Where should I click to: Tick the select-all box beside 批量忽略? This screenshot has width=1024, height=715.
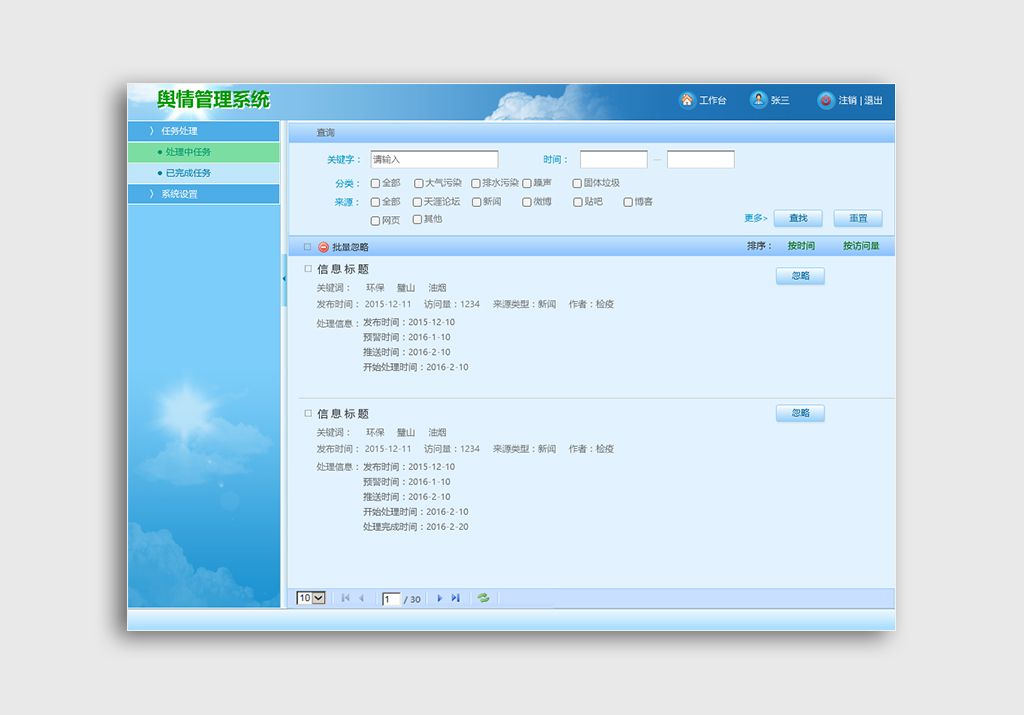point(308,247)
